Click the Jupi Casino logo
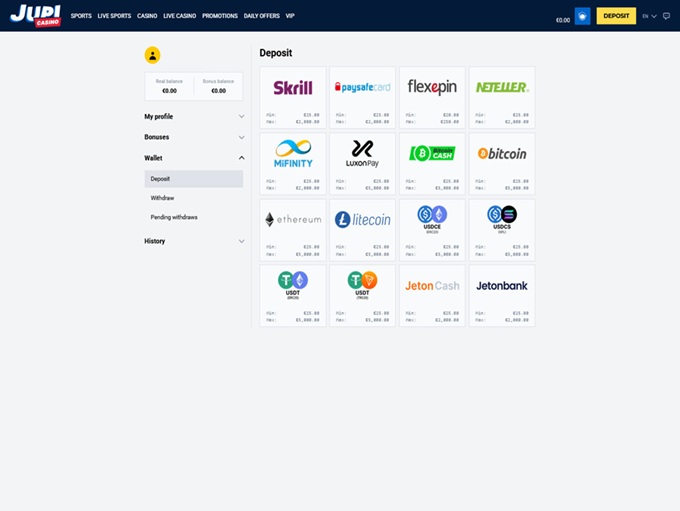This screenshot has width=680, height=511. coord(35,15)
